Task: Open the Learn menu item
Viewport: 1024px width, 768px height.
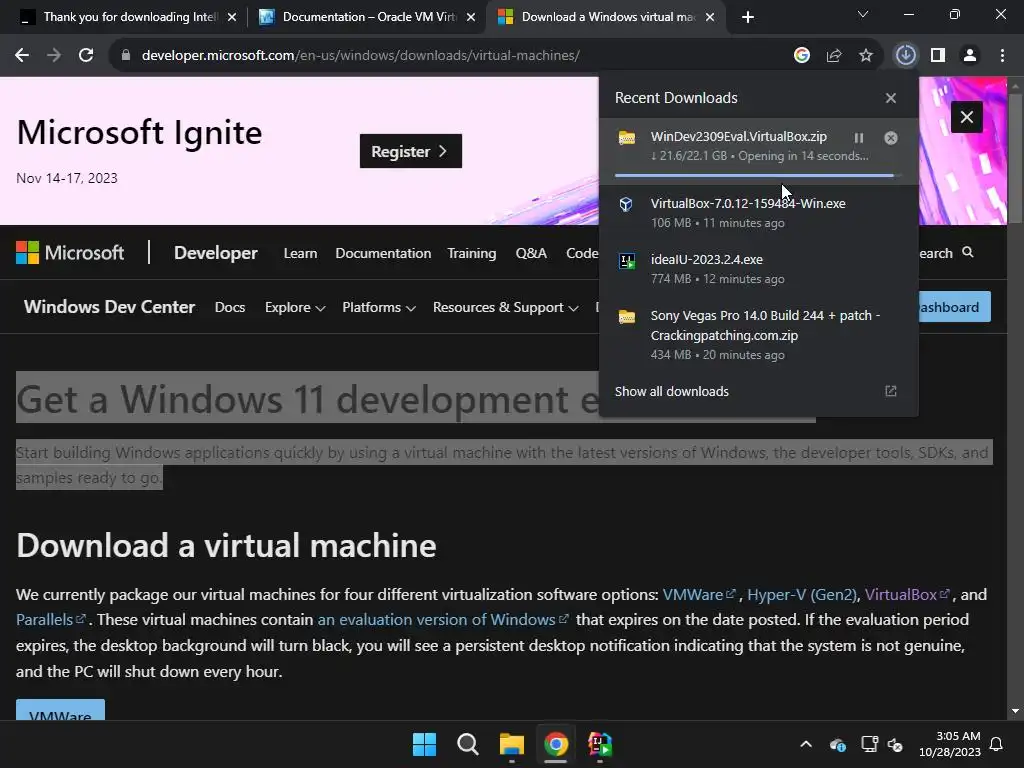Action: coord(300,253)
